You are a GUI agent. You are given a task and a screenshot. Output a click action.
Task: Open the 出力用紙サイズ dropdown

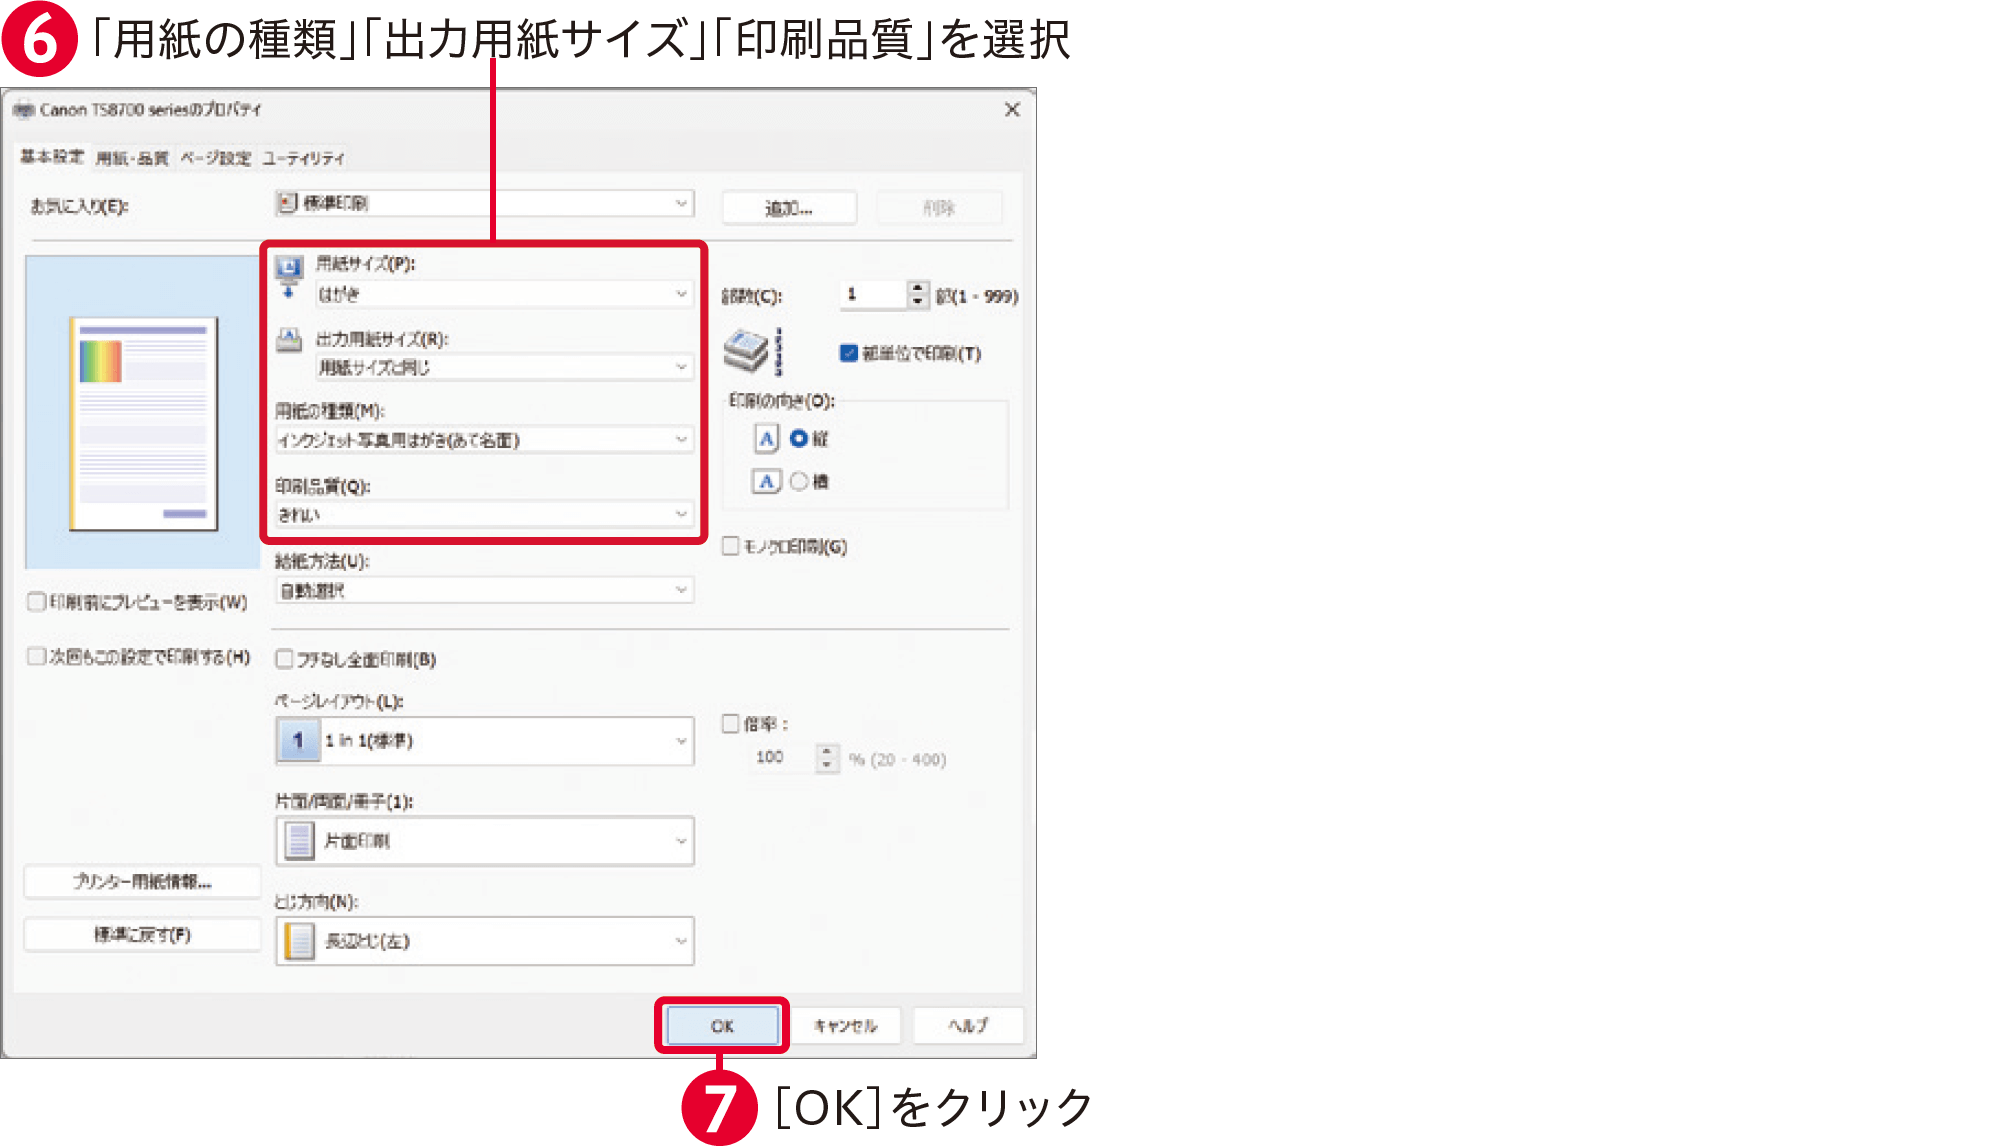[x=504, y=367]
